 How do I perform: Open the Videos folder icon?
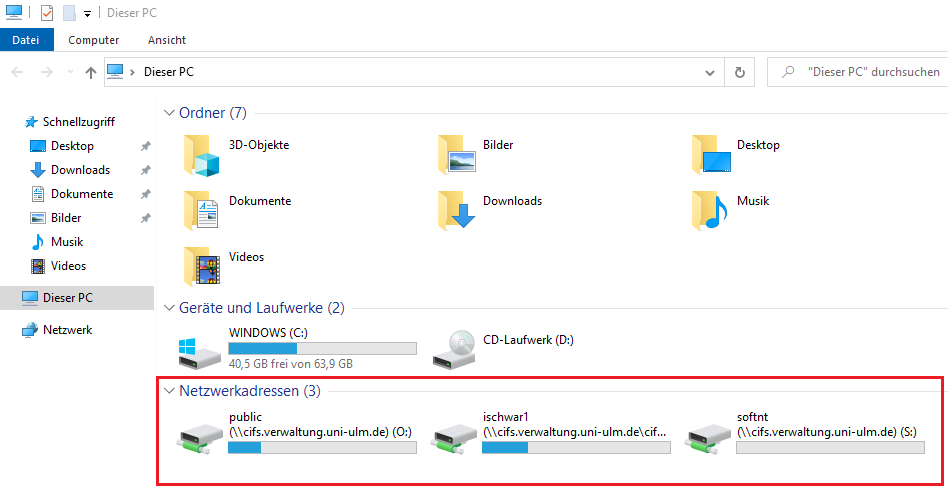(x=202, y=266)
